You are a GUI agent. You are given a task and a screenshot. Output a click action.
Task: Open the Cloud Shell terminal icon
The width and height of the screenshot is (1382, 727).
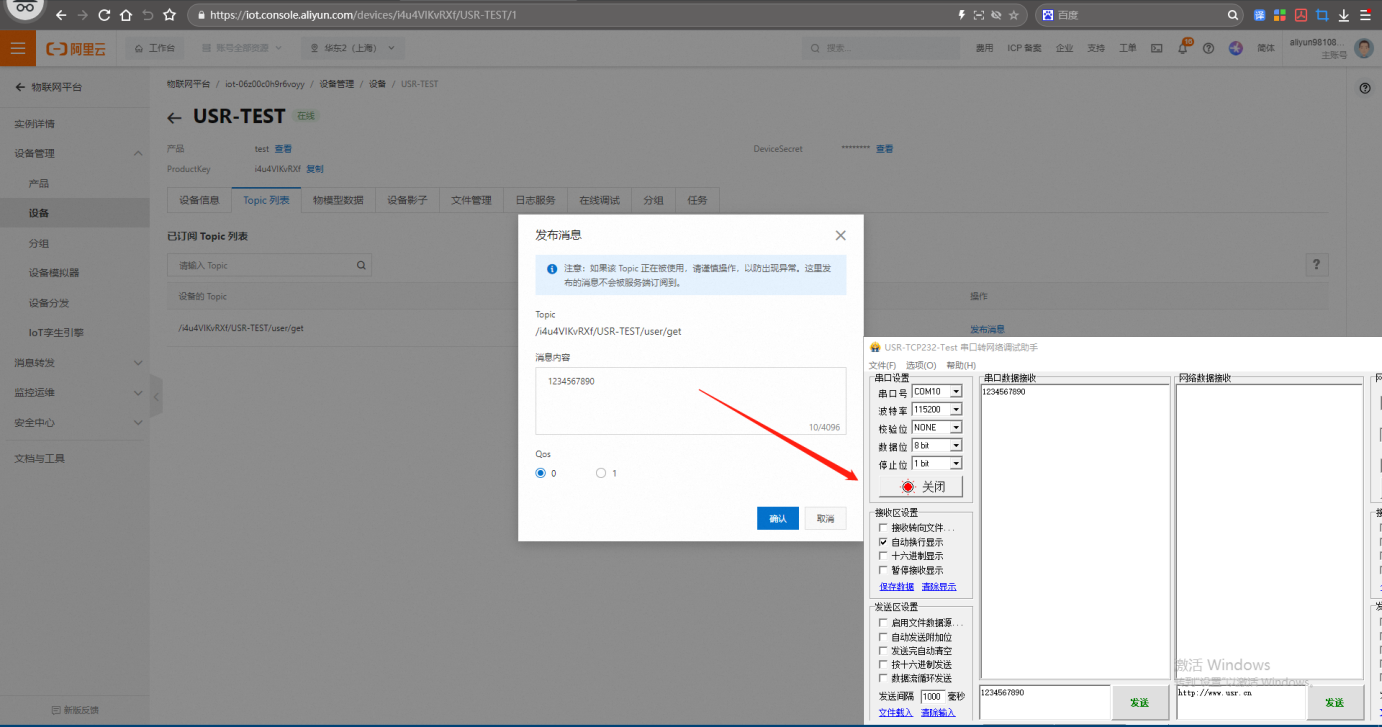(x=1156, y=48)
